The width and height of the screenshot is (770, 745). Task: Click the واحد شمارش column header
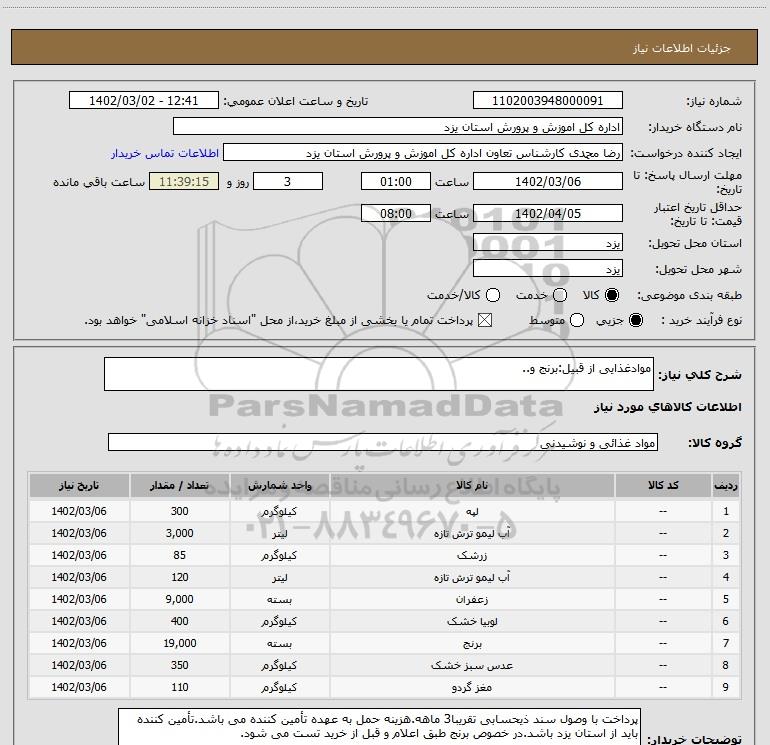[279, 485]
